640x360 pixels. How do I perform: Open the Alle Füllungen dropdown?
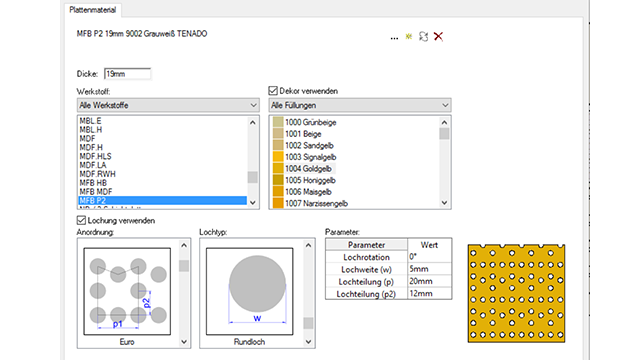pos(360,105)
